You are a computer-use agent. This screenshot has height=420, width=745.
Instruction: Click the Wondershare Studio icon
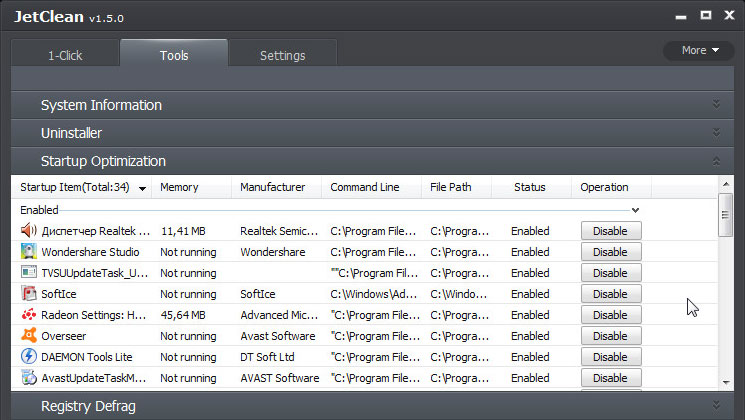coord(29,252)
